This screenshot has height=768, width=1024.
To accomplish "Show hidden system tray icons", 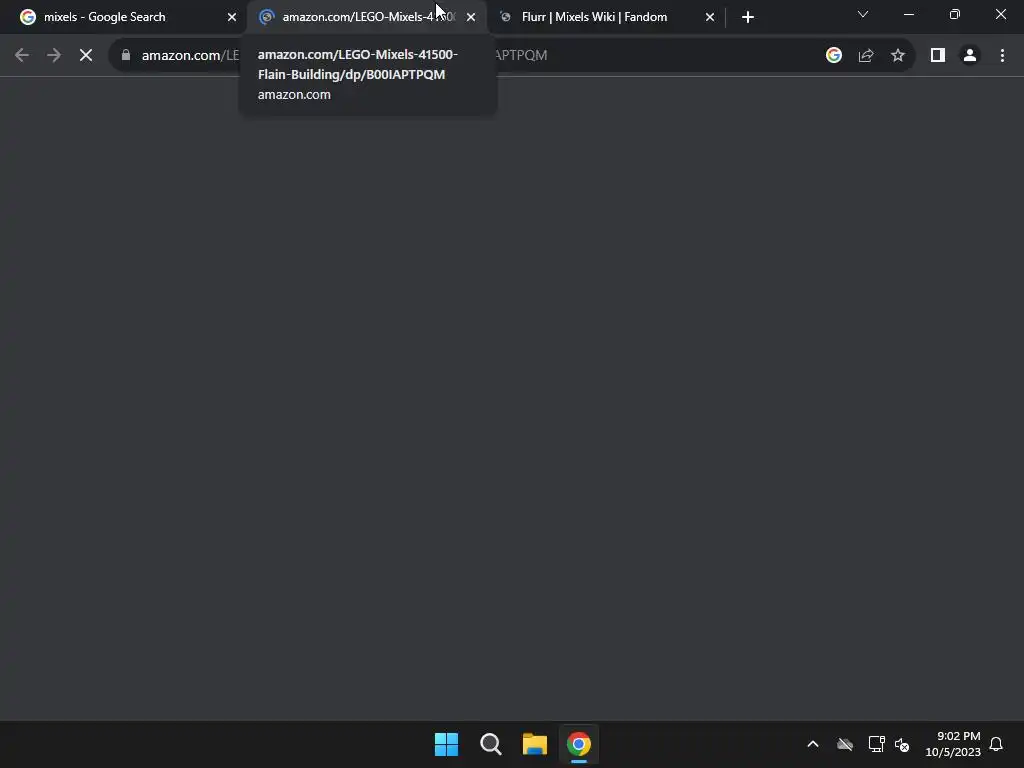I will 813,744.
